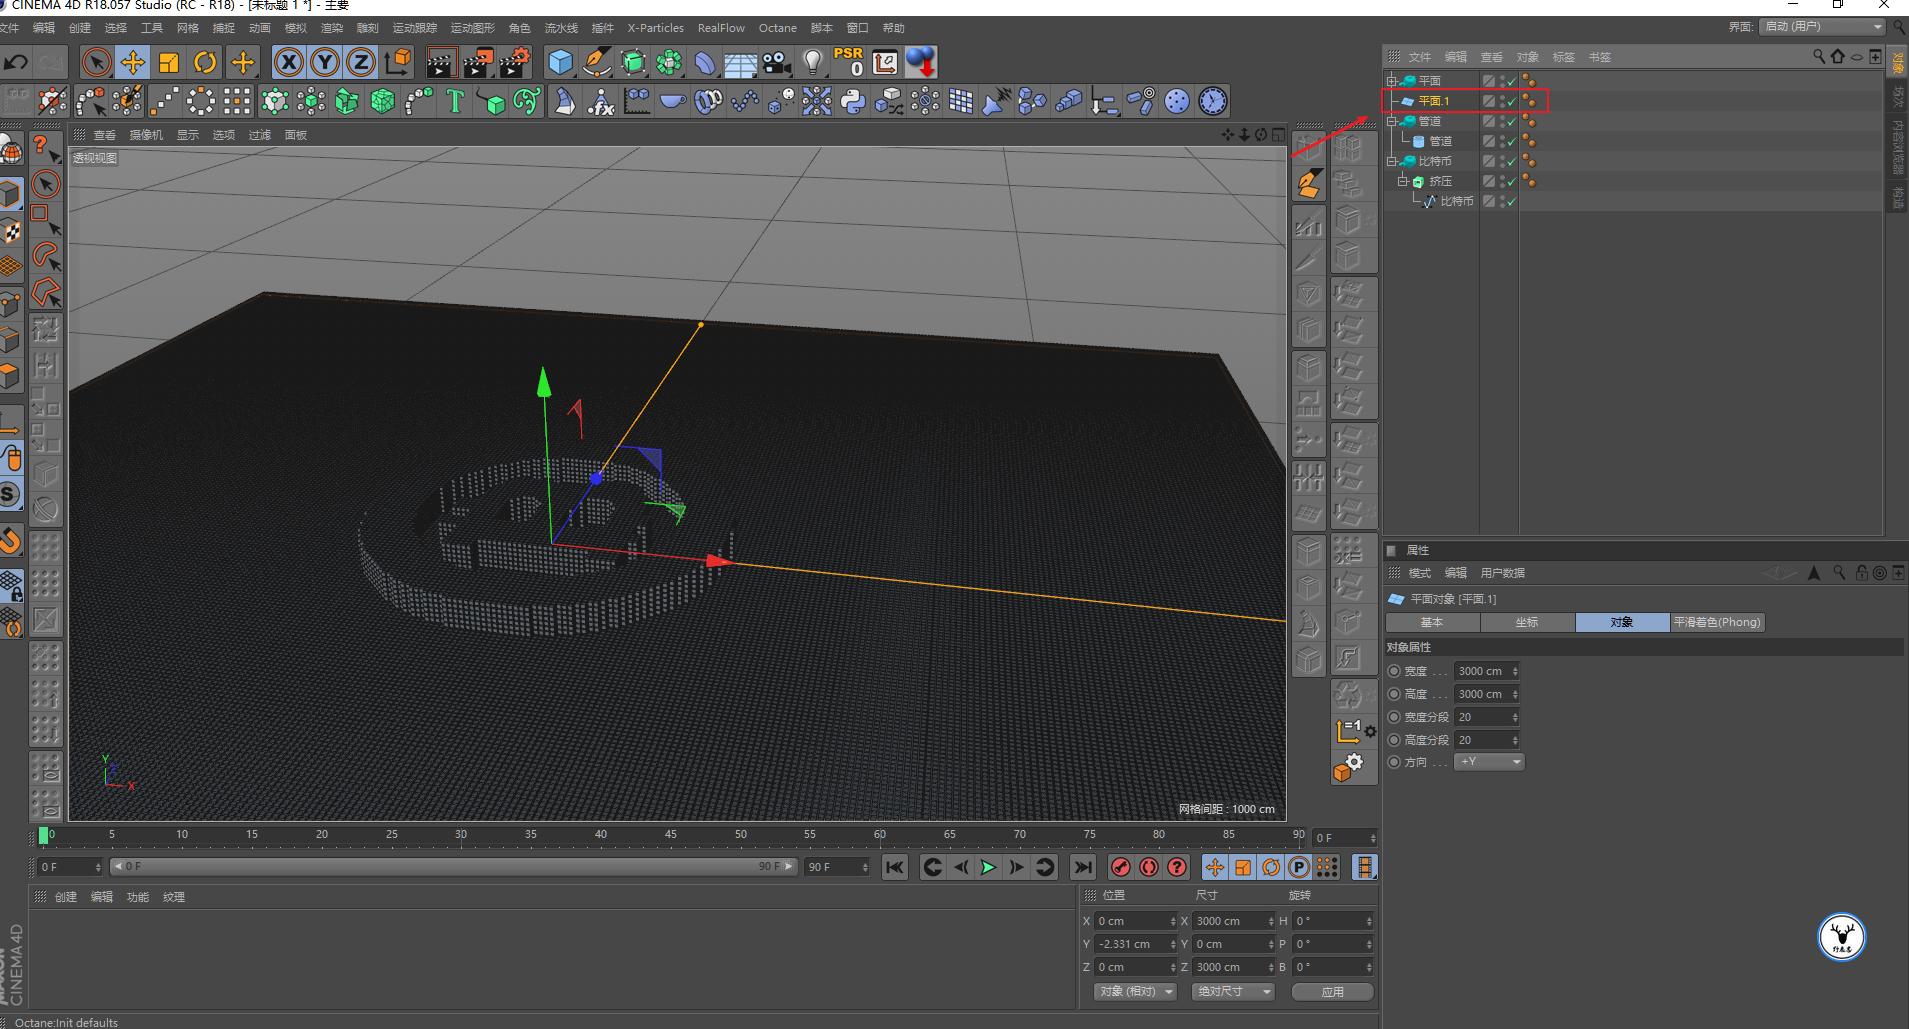Play the animation forward

(988, 867)
